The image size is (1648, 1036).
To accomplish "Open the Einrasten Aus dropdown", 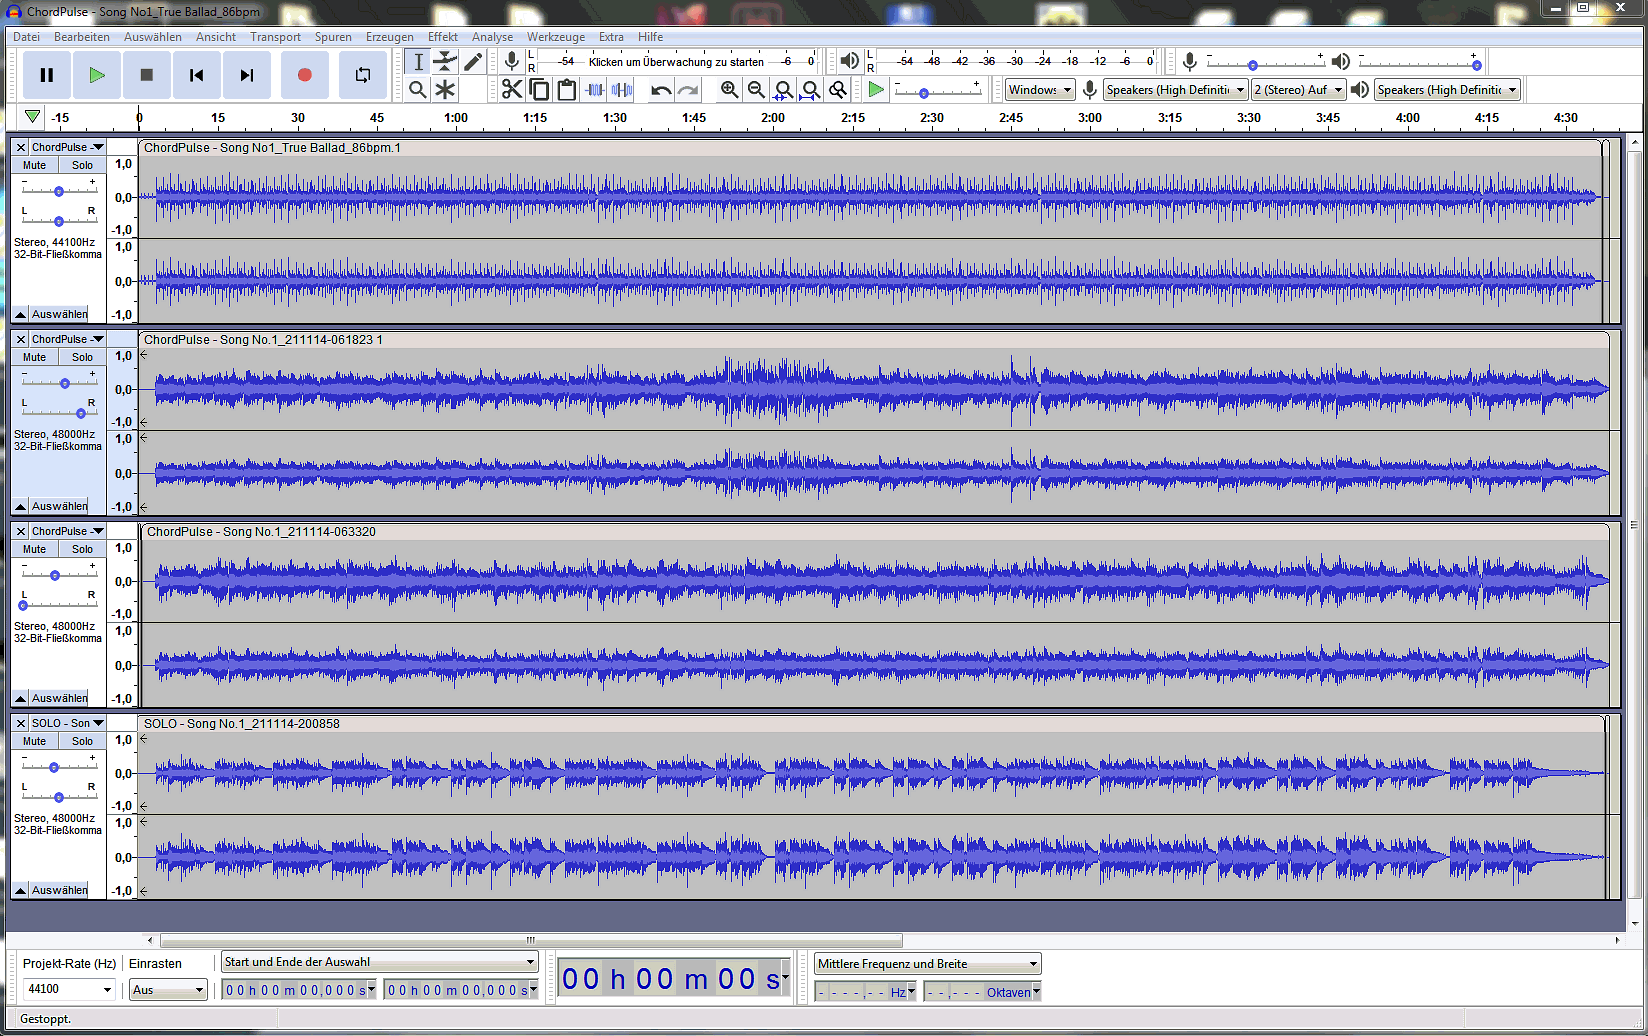I will [168, 990].
